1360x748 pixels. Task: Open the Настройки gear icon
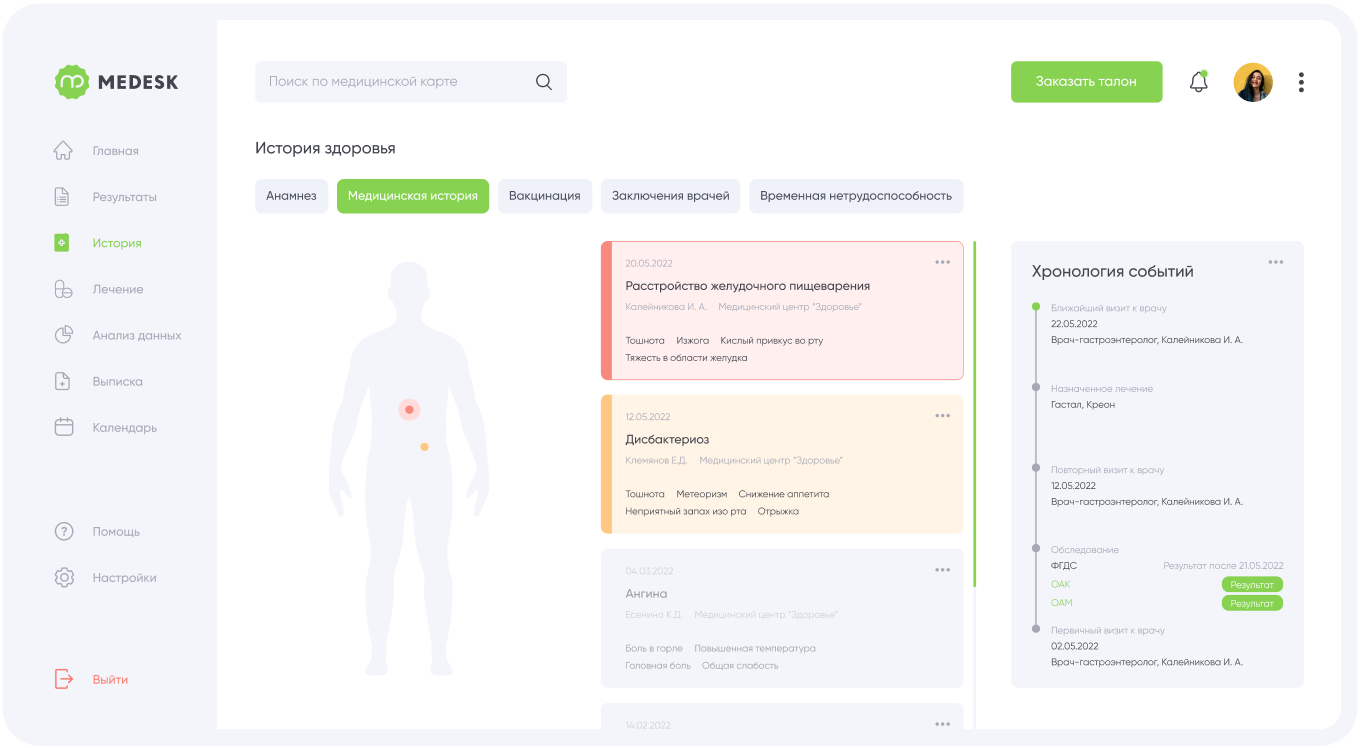[x=64, y=577]
